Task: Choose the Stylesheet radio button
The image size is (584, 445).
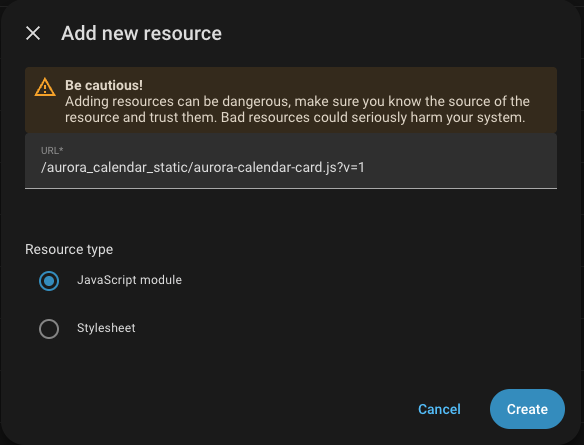Action: (49, 329)
